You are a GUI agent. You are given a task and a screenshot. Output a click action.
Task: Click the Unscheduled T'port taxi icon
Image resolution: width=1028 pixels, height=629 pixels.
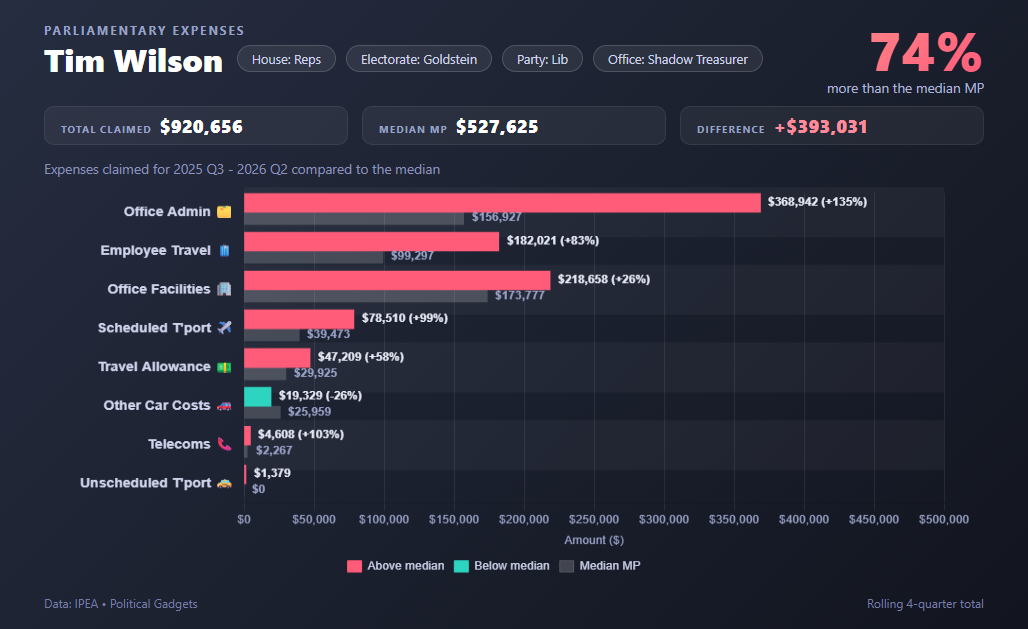(x=224, y=483)
